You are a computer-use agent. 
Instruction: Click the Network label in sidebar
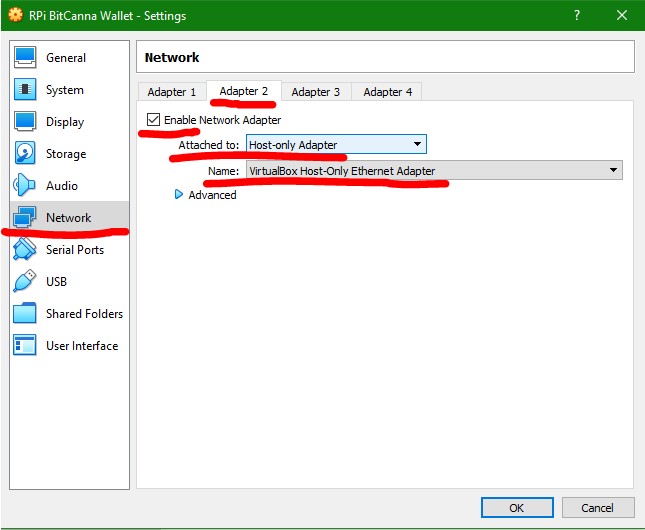click(x=68, y=217)
